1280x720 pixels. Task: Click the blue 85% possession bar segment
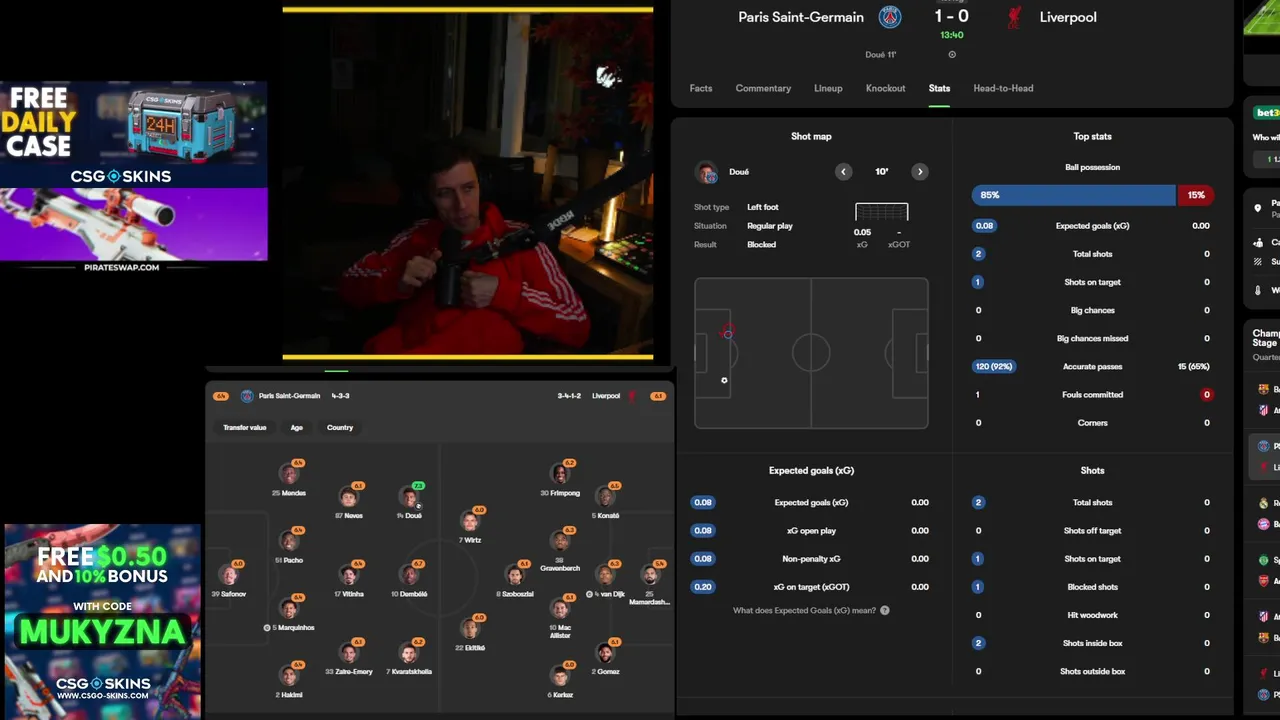coord(1073,195)
